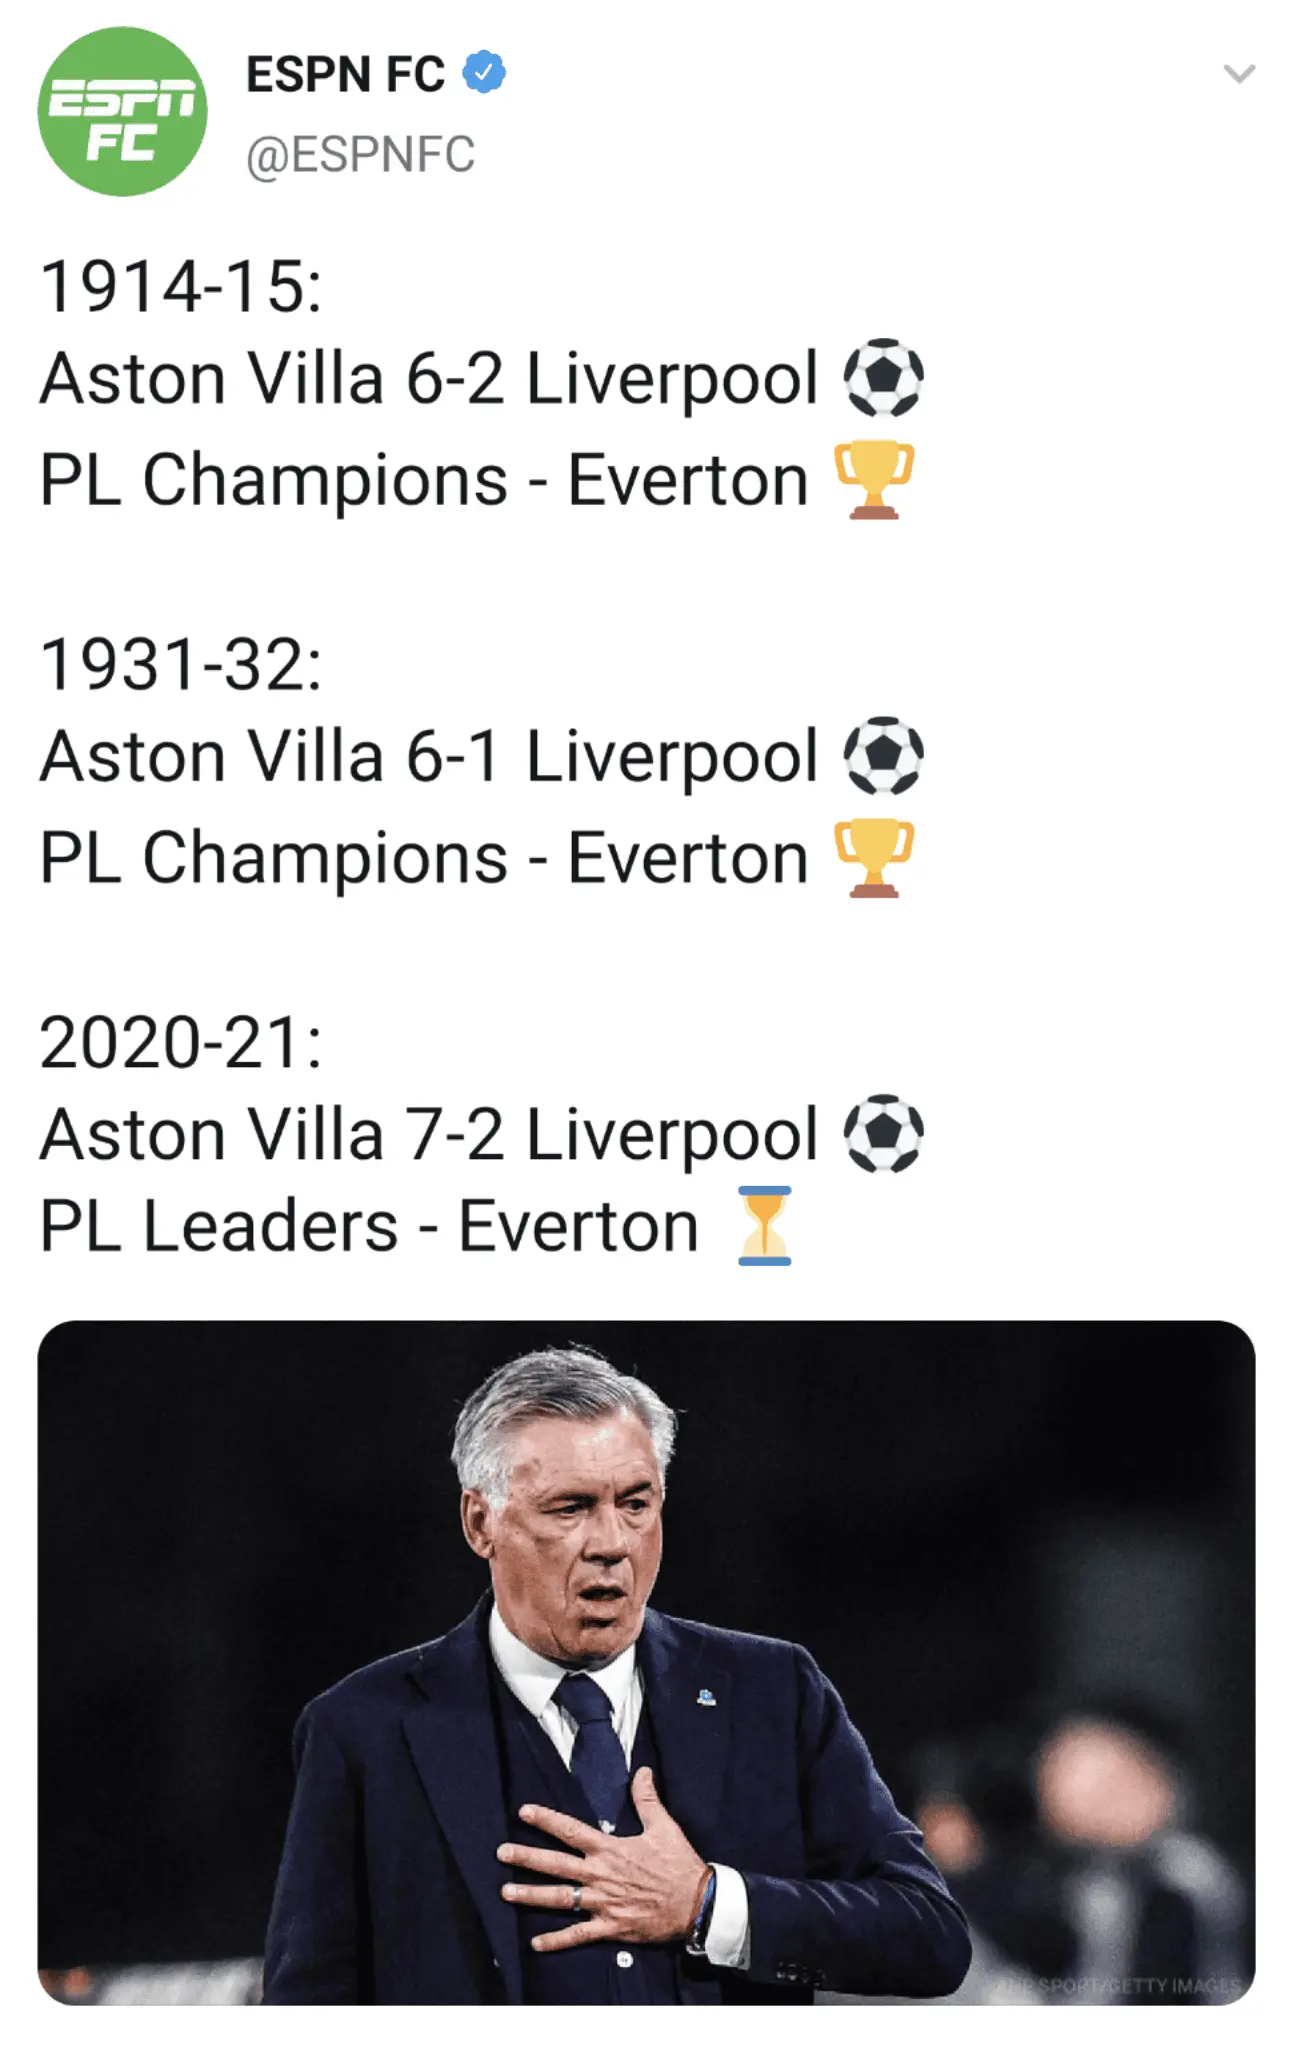Open the attached manager photo

pyautogui.click(x=646, y=1660)
